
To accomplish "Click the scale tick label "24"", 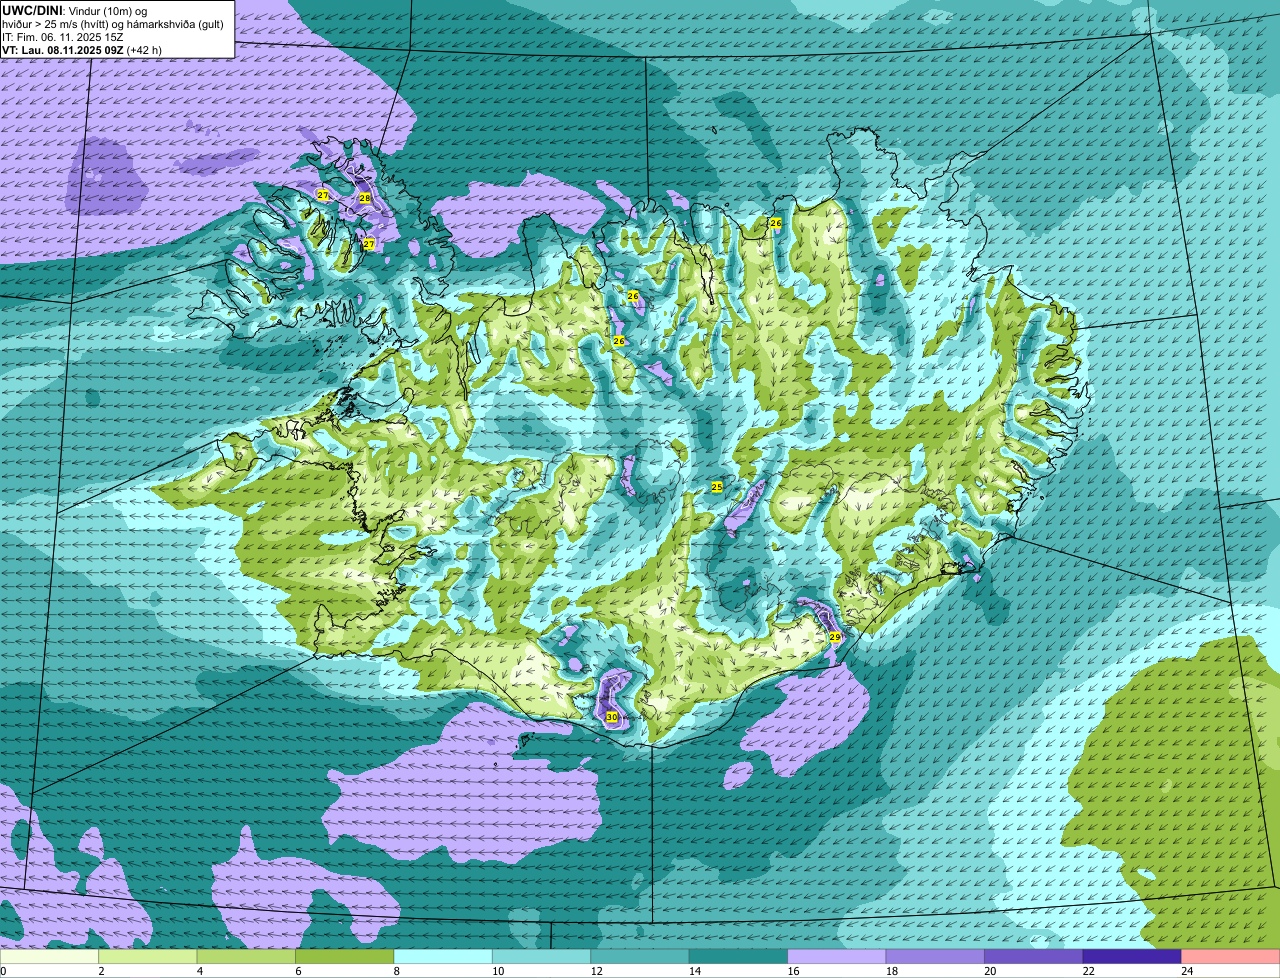I will point(1187,970).
